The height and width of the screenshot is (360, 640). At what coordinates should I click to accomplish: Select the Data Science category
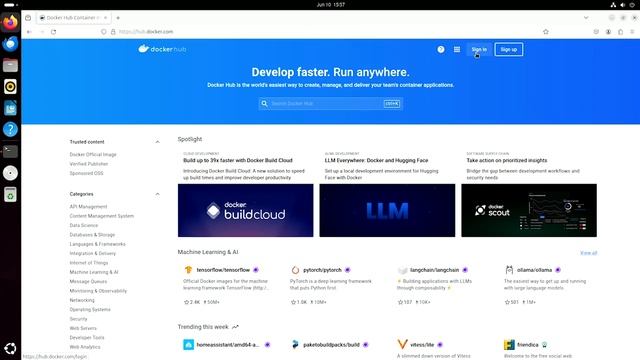[84, 225]
